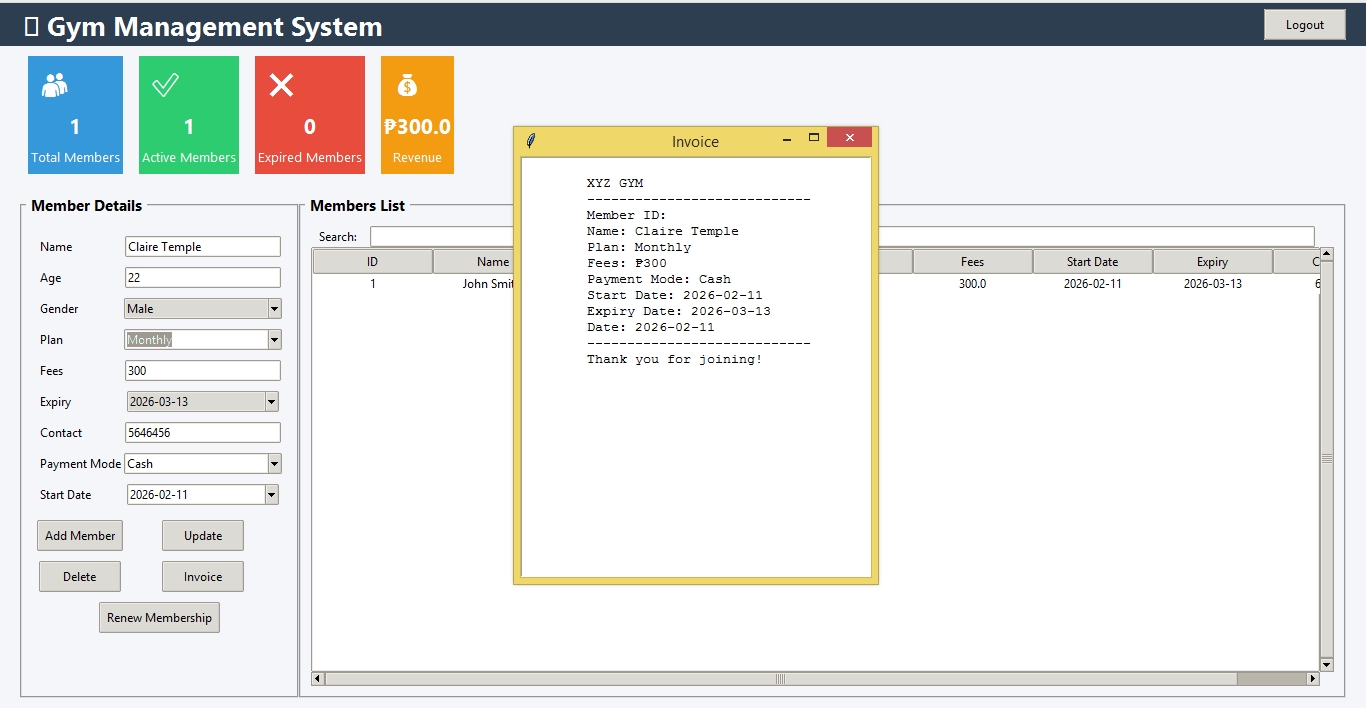Open the Expiry date picker
Screen dimensions: 1366x708
tap(271, 402)
